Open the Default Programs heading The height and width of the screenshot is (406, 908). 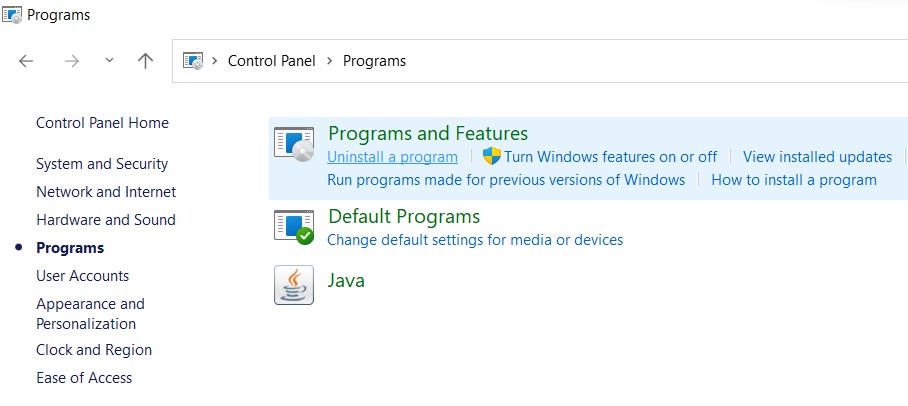click(404, 217)
